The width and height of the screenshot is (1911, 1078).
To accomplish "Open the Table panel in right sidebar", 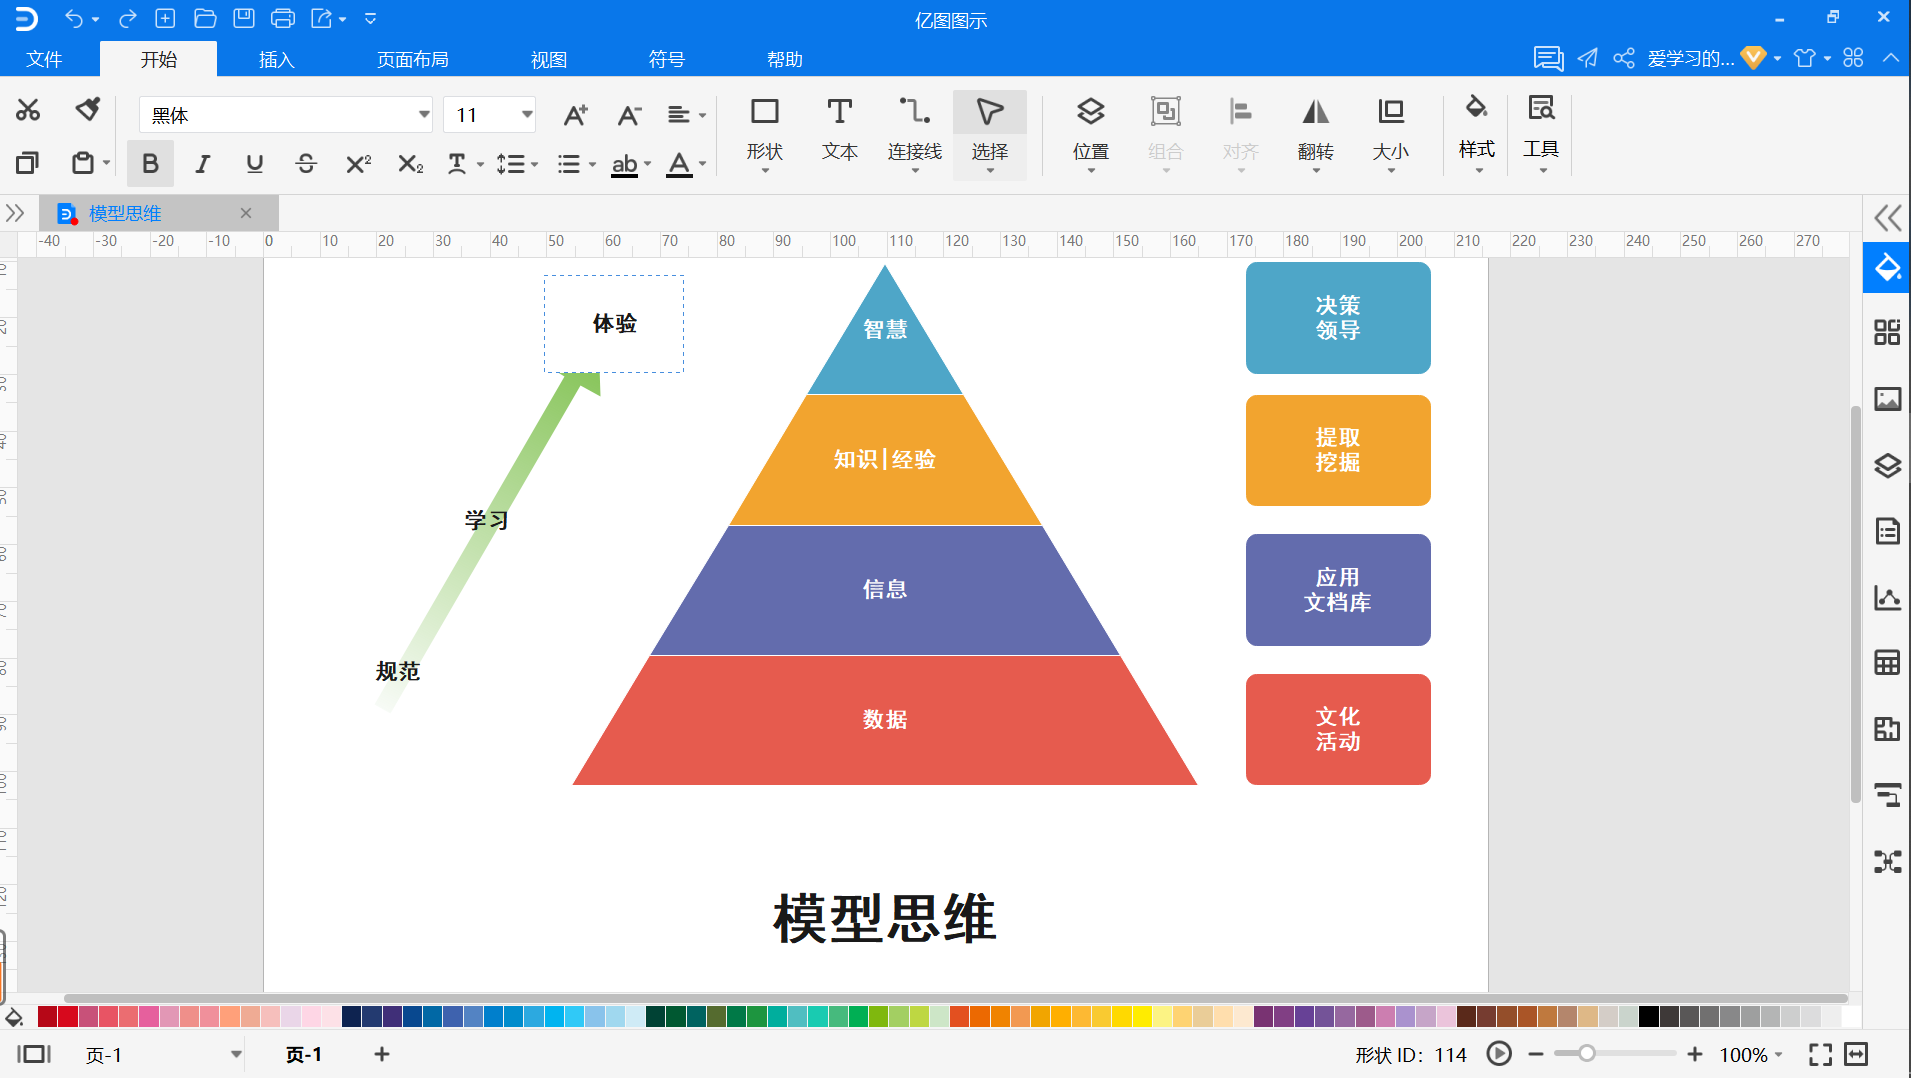I will coord(1887,662).
